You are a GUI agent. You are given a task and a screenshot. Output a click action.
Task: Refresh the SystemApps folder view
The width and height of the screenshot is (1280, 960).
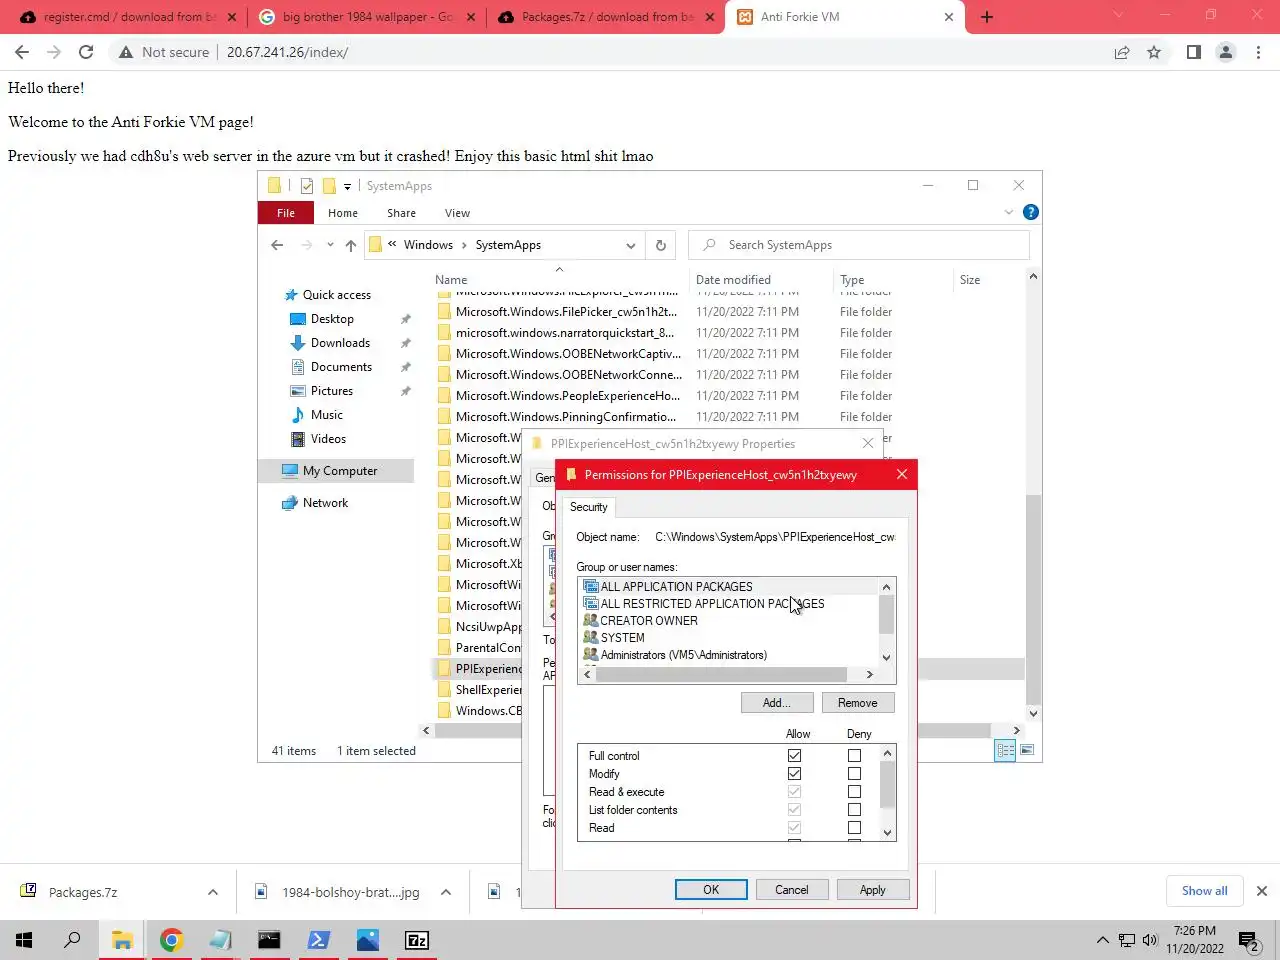[x=660, y=245]
